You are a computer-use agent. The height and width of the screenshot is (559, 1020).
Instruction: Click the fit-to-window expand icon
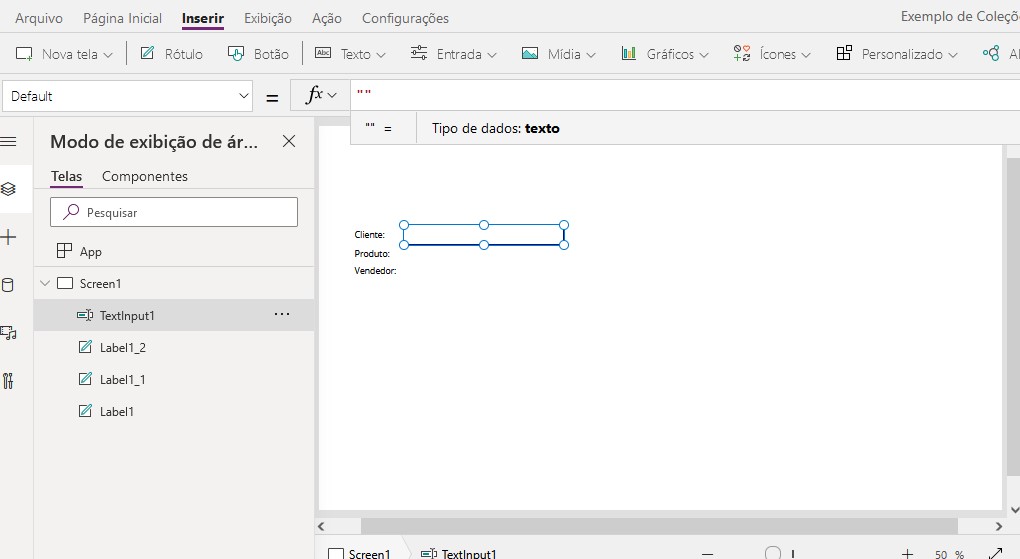click(x=996, y=554)
